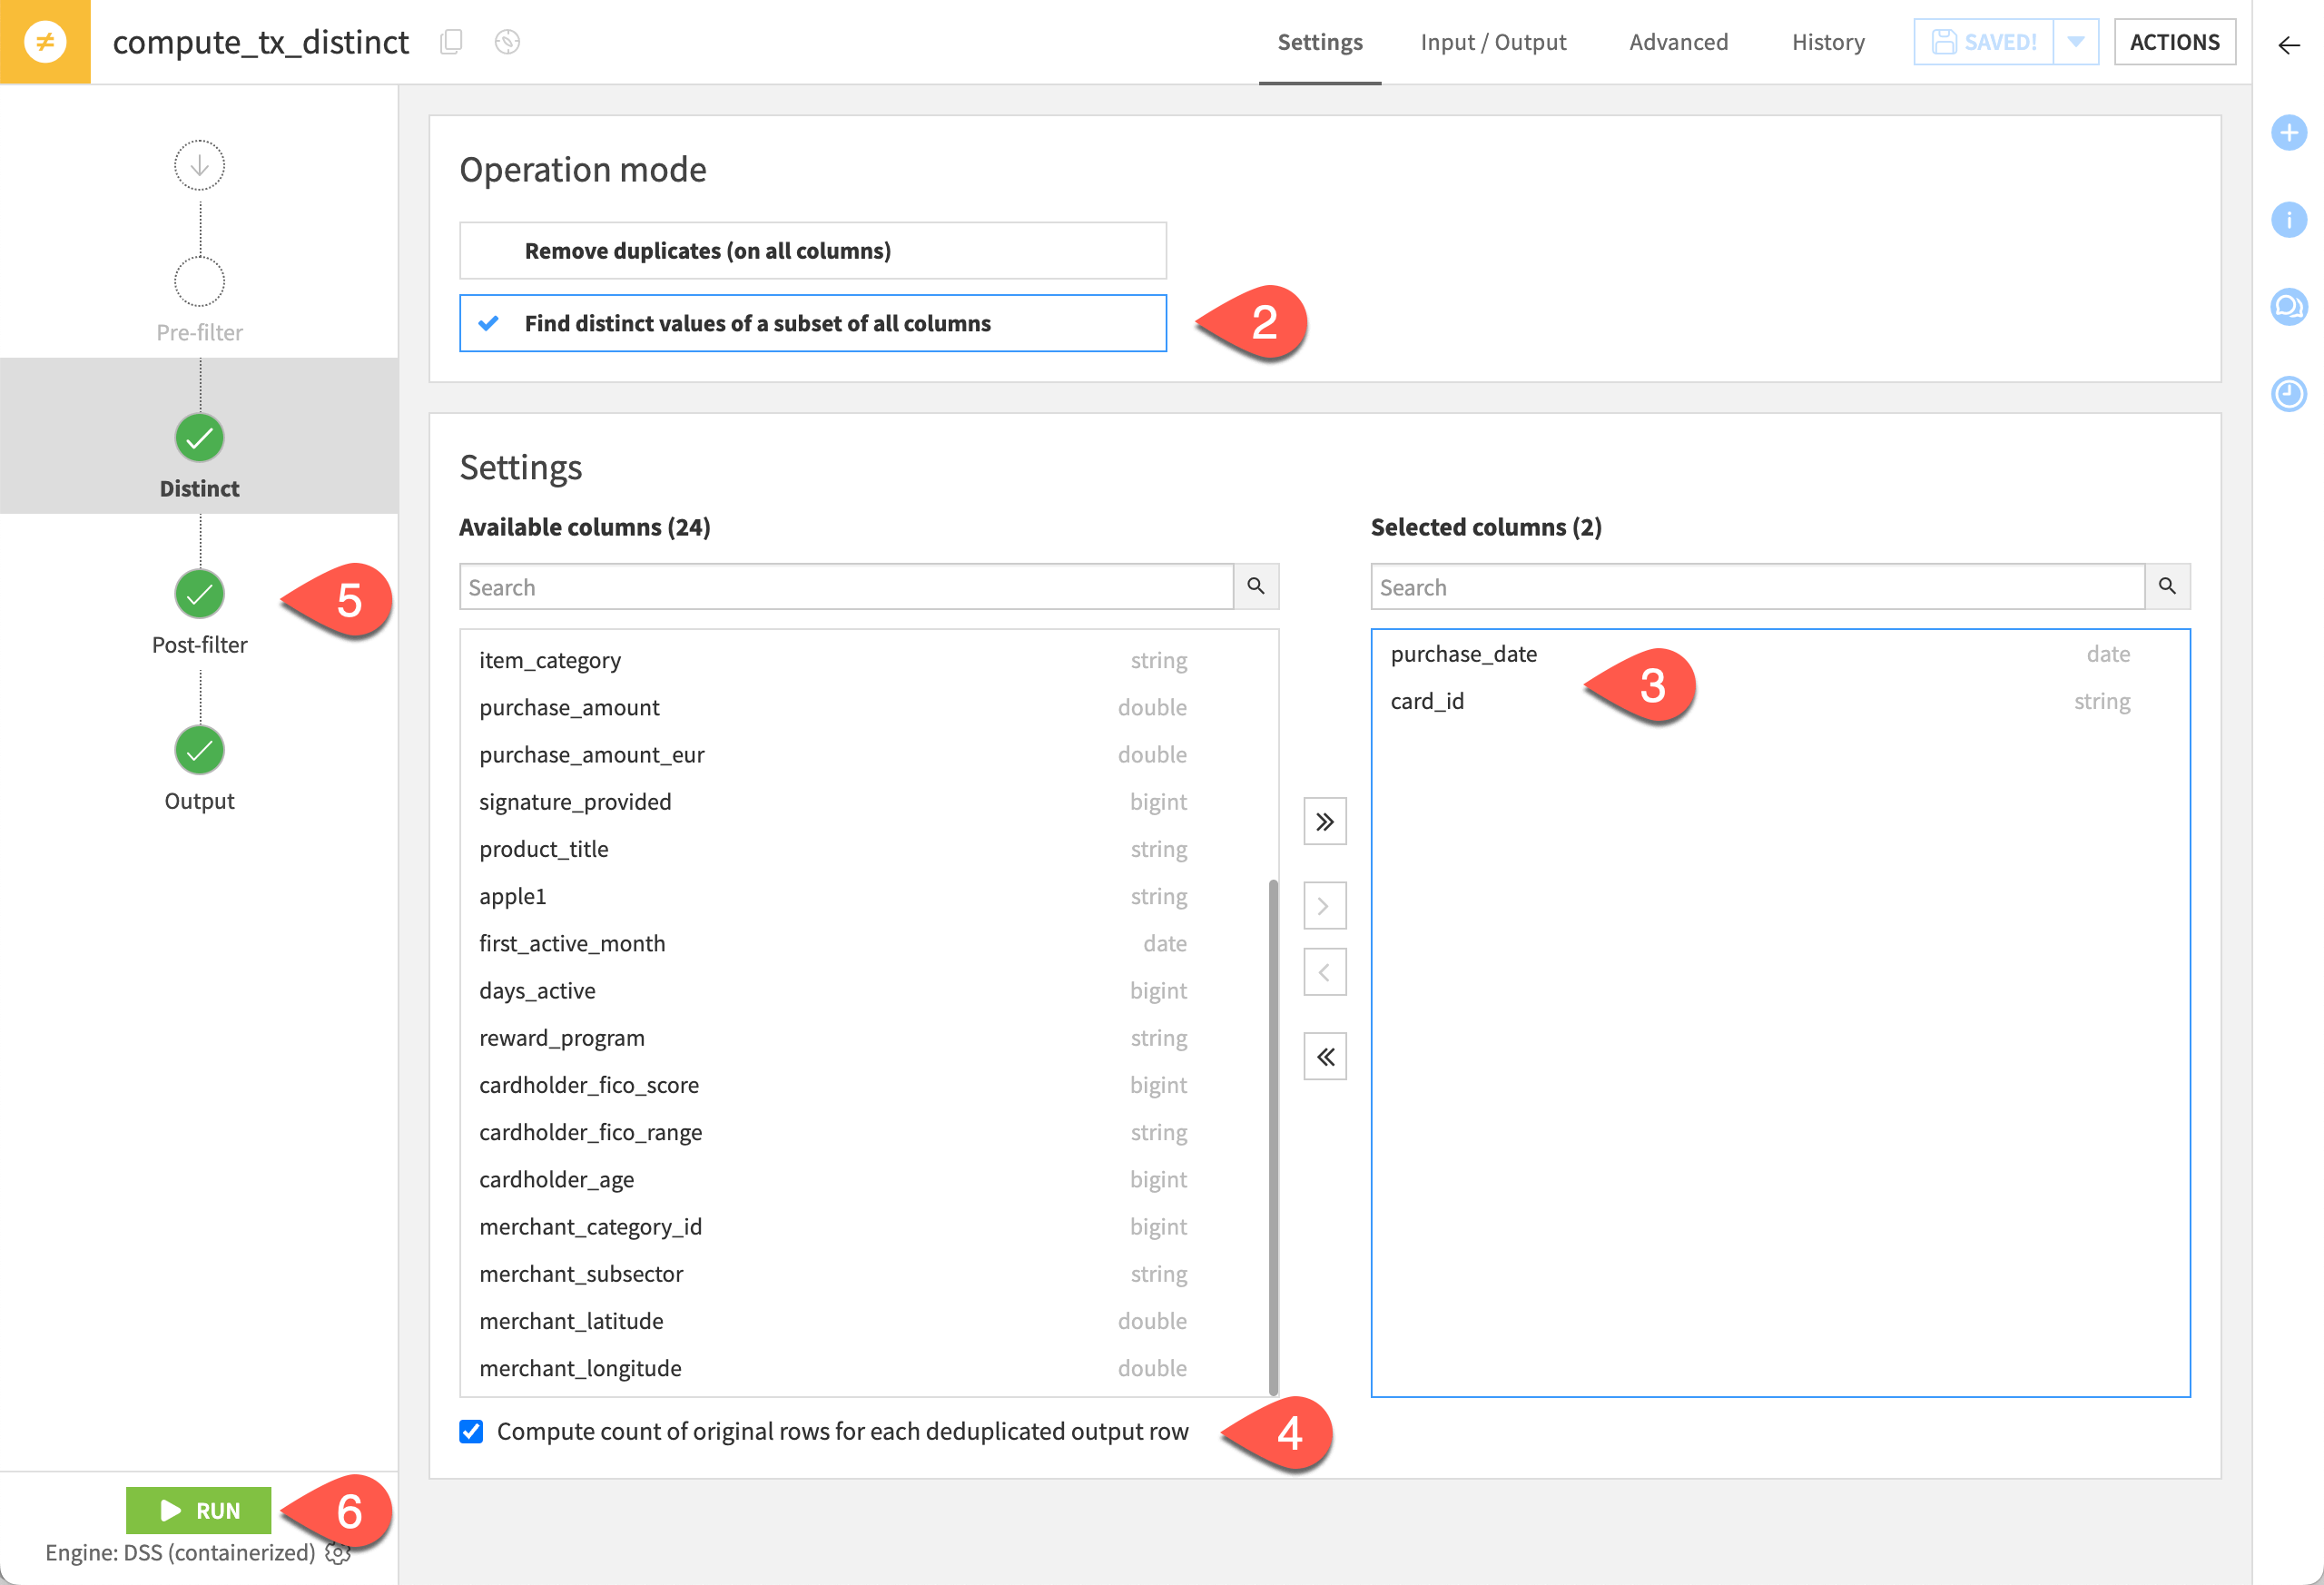The height and width of the screenshot is (1585, 2324).
Task: Uncheck Compute count of original rows
Action: (x=471, y=1432)
